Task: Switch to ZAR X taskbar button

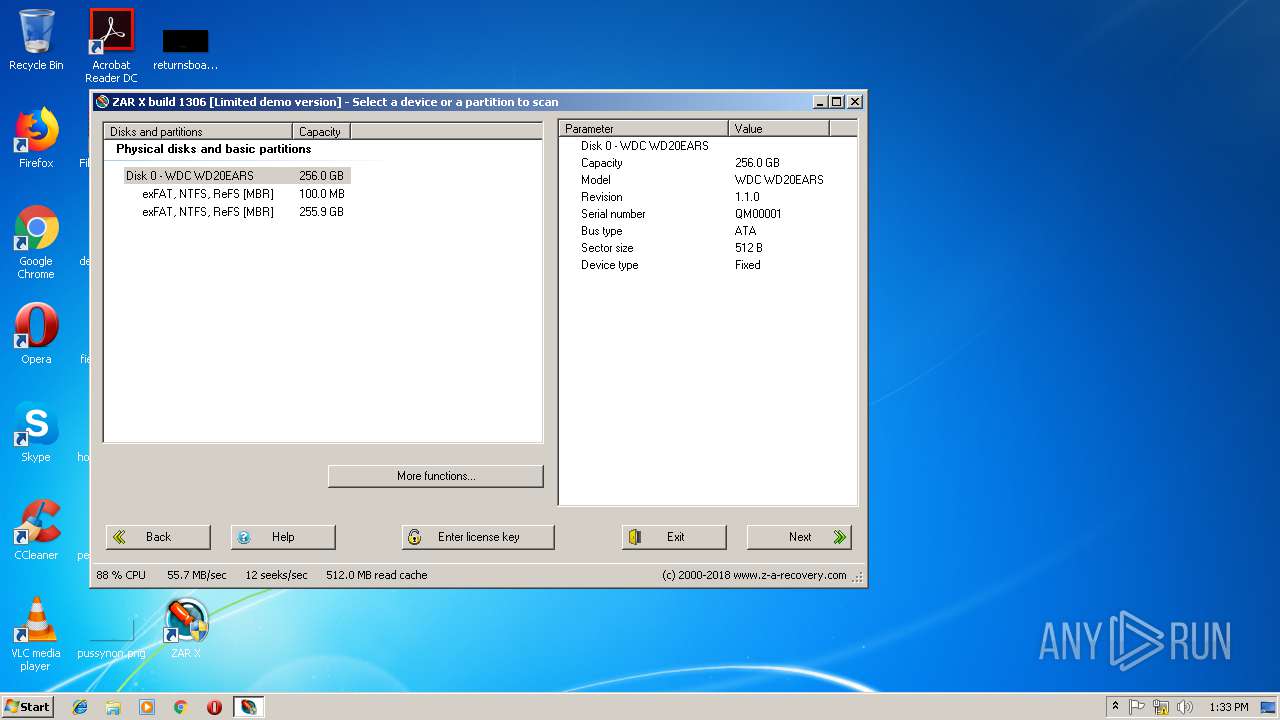Action: (248, 707)
